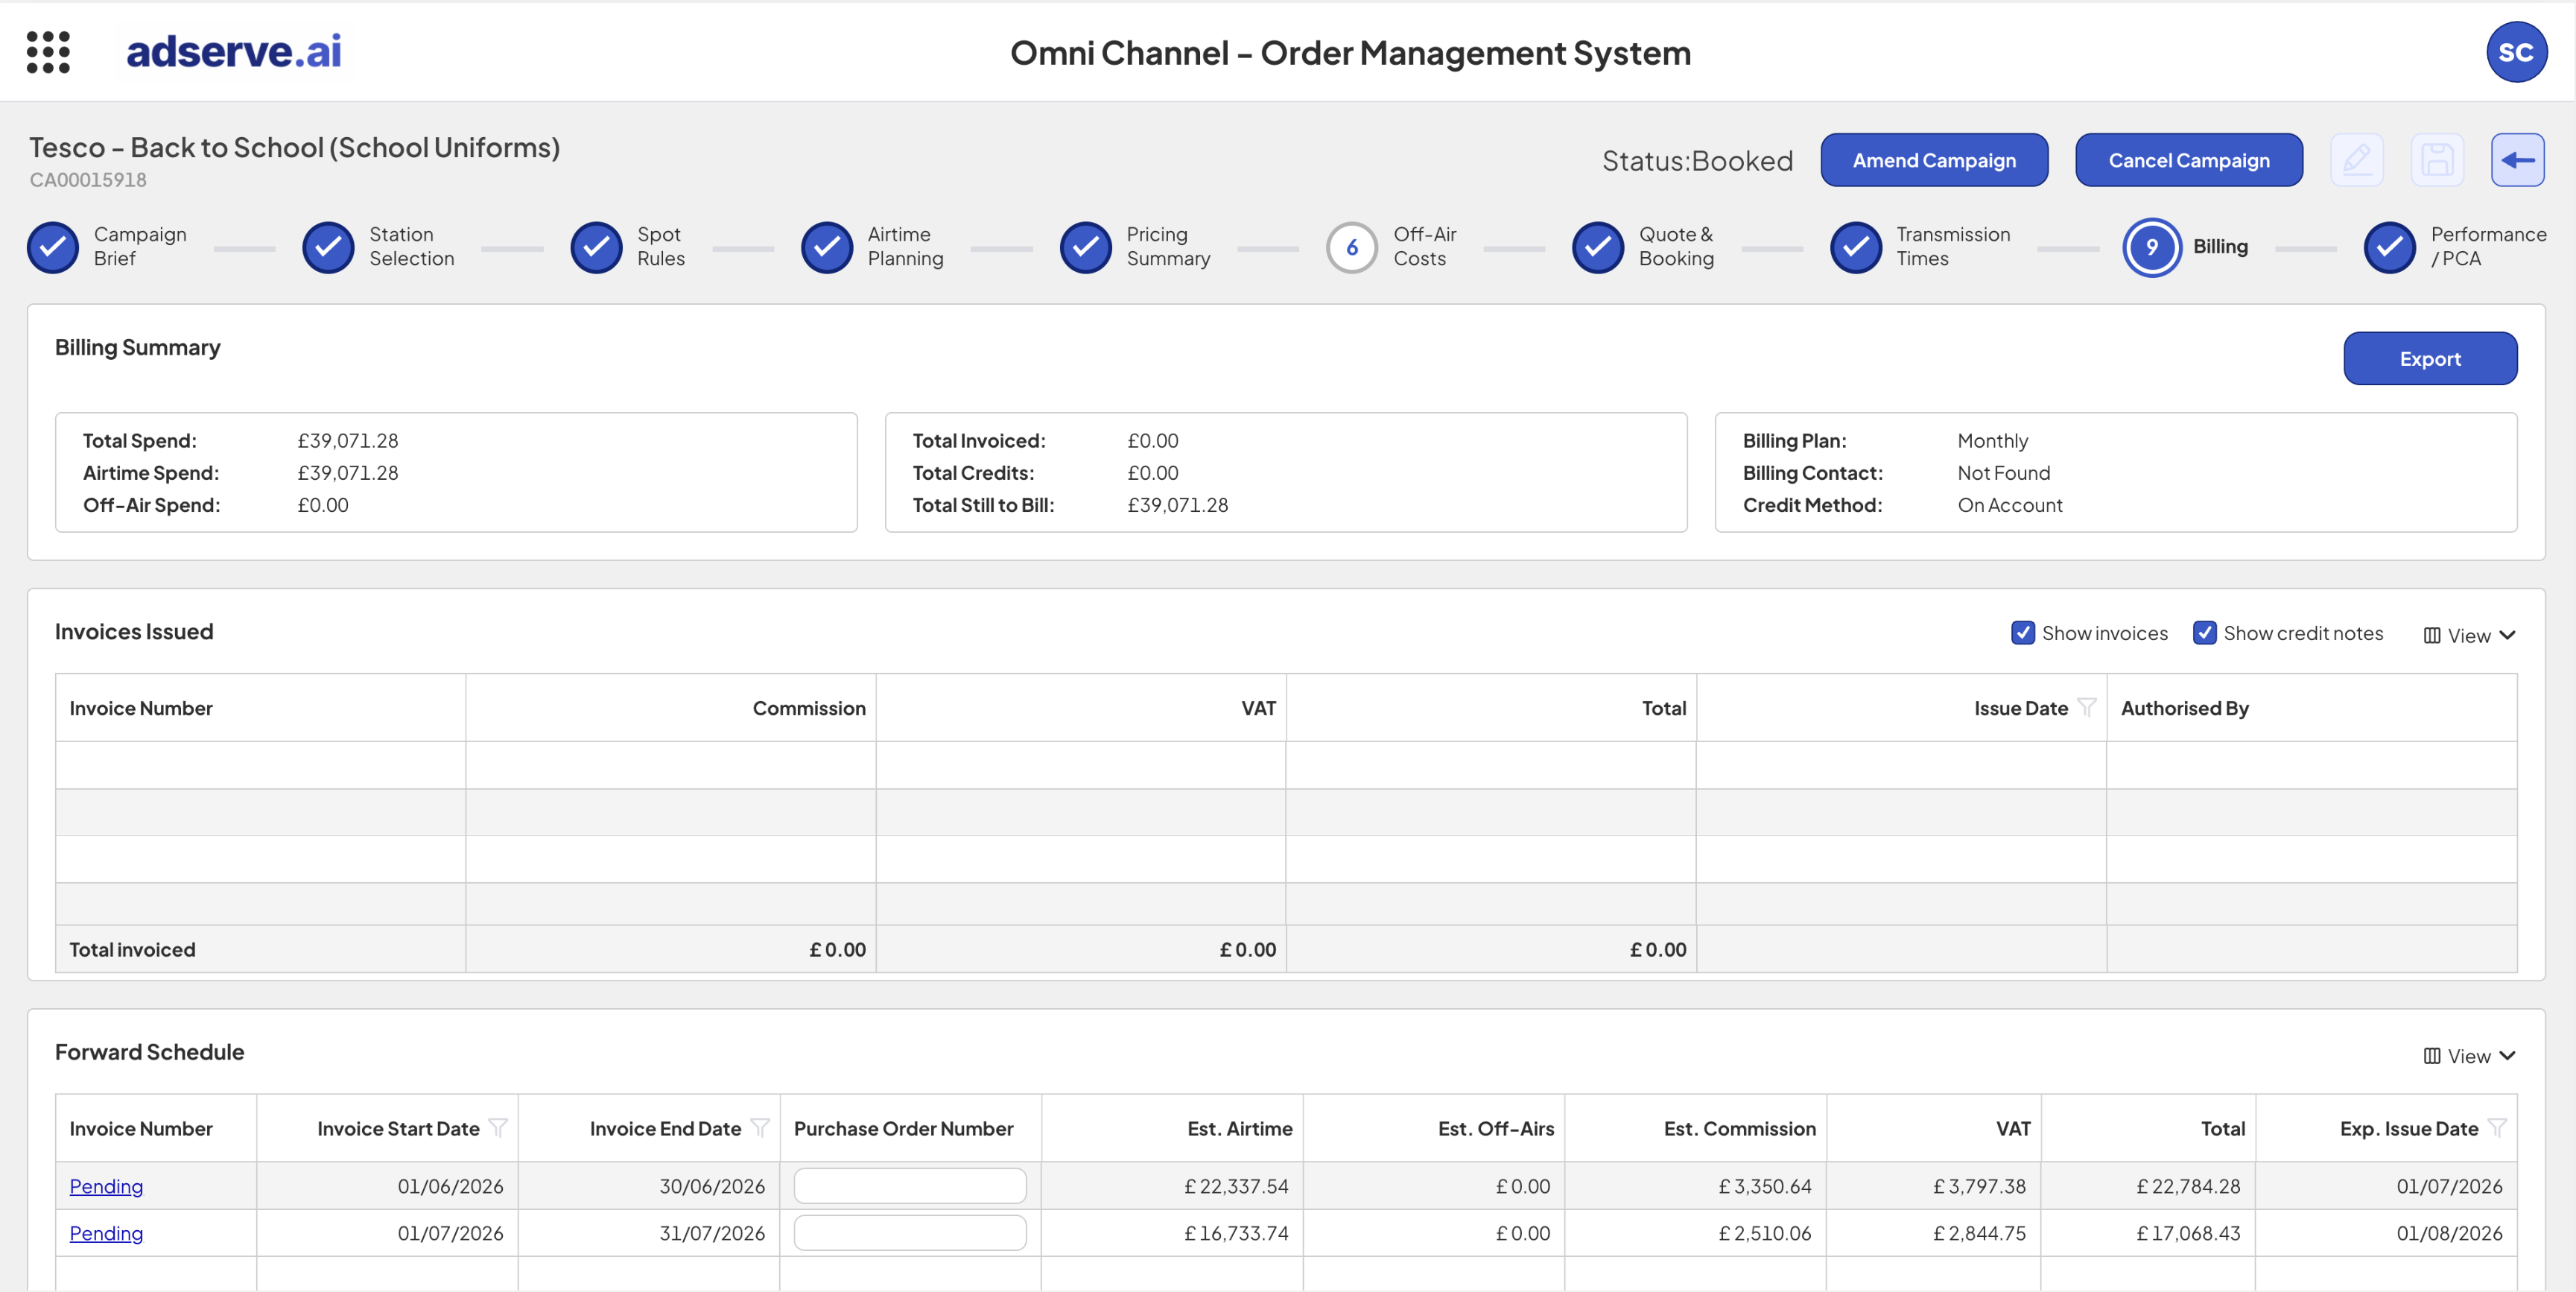This screenshot has height=1292, width=2576.
Task: Go to Transmission Times step label
Action: 1953,246
